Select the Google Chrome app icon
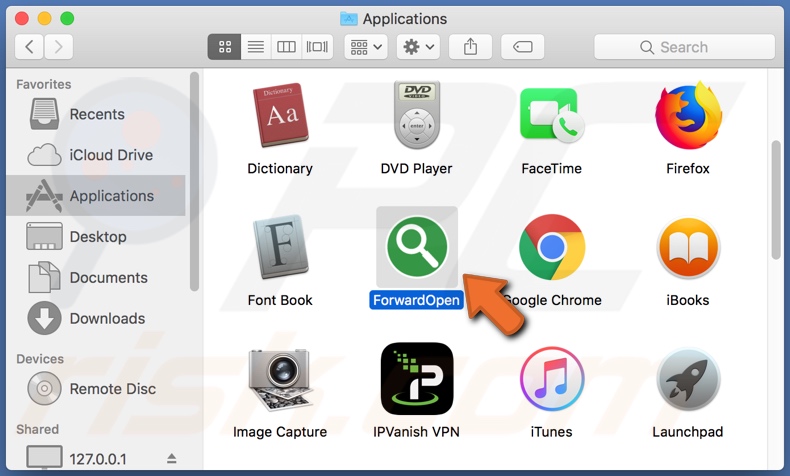The height and width of the screenshot is (476, 790). [552, 247]
